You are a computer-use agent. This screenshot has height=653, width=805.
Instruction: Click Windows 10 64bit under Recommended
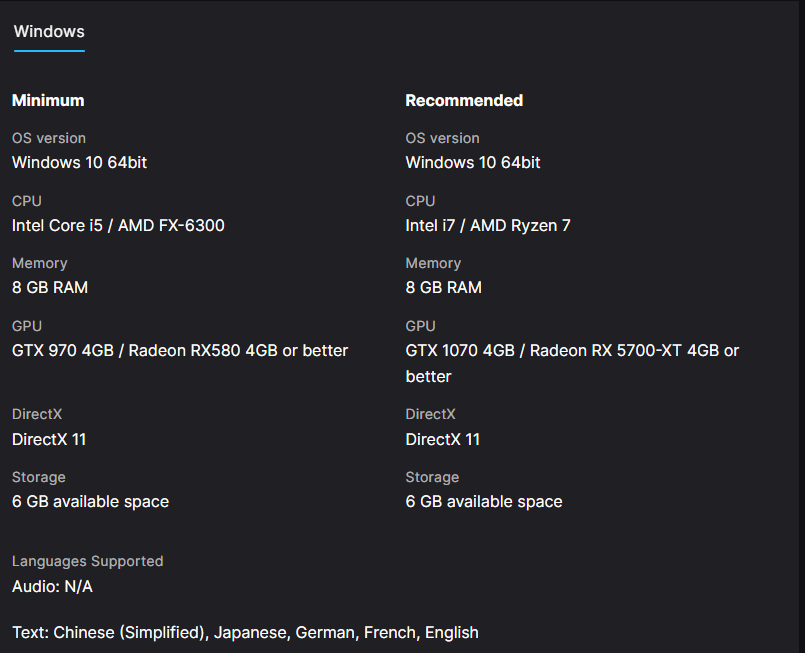pos(473,162)
